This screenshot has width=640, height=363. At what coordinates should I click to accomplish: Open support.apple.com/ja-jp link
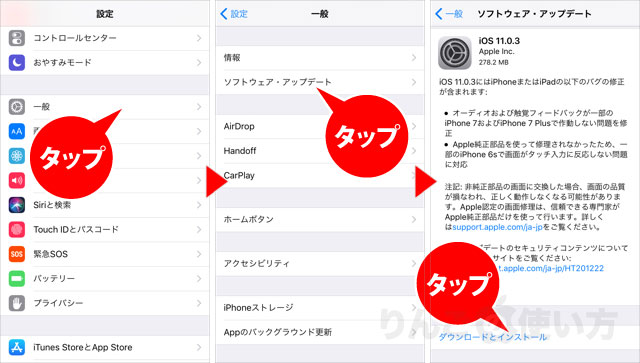point(497,227)
